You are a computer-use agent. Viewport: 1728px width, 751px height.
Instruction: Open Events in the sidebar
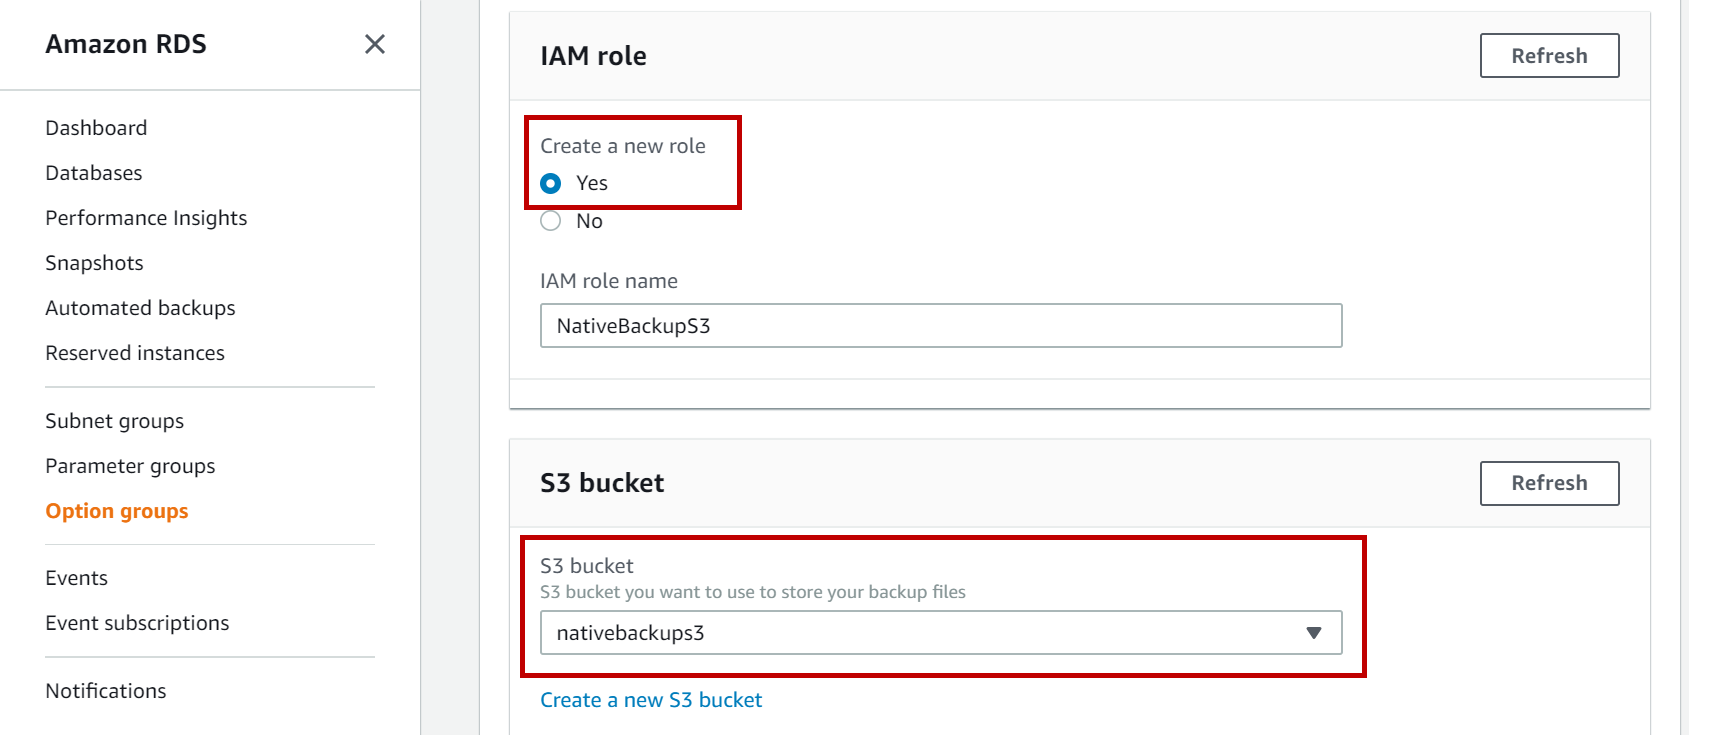point(76,578)
